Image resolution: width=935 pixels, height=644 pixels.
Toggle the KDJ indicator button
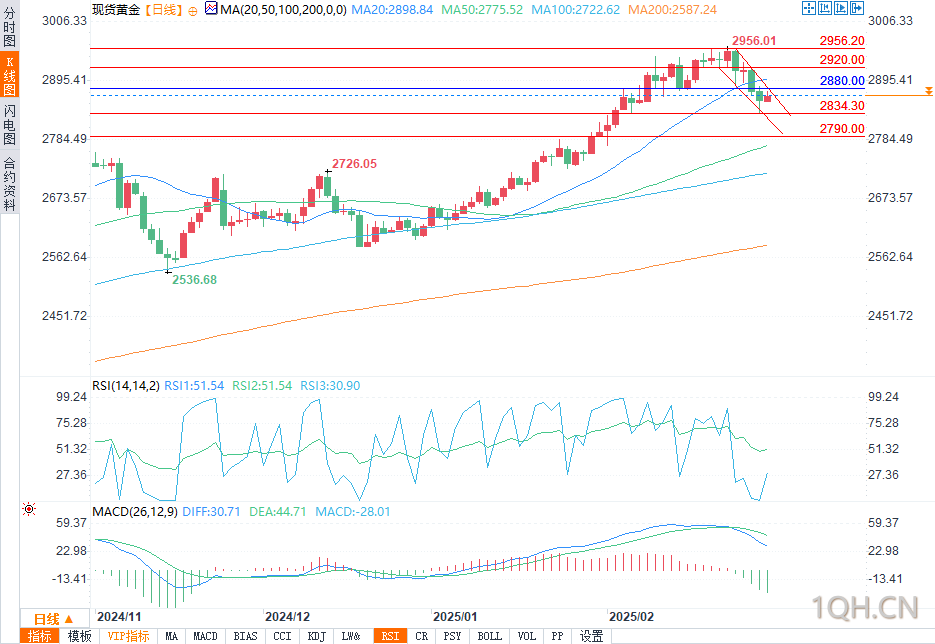point(317,636)
